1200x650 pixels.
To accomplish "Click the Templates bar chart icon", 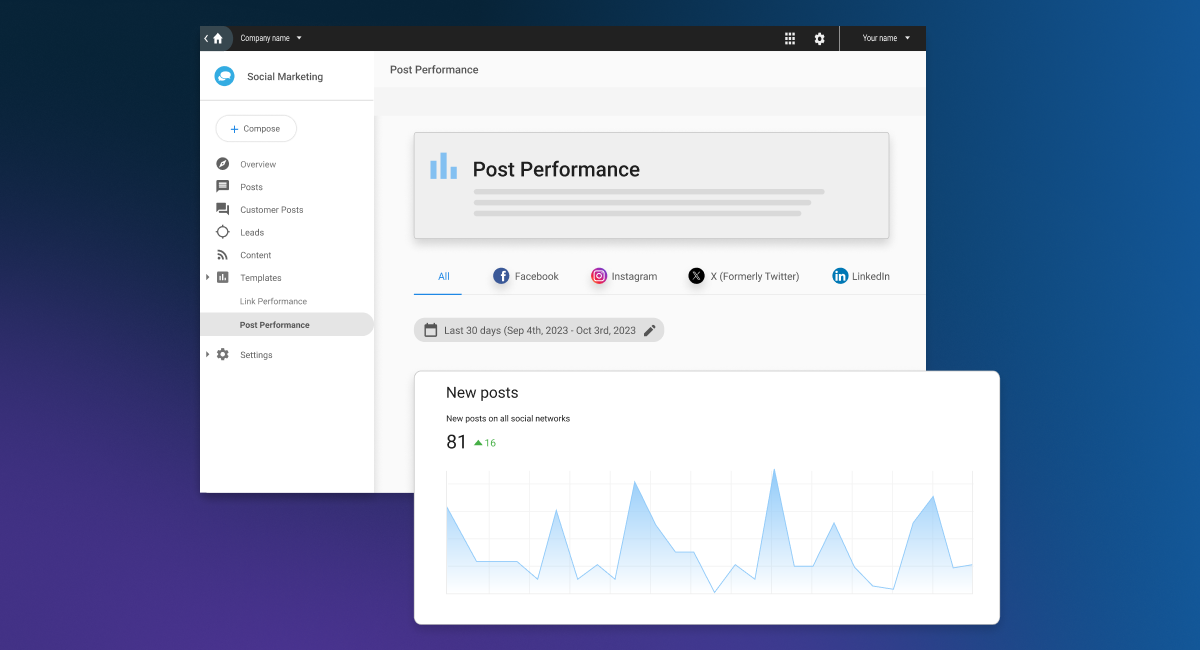I will click(x=223, y=277).
